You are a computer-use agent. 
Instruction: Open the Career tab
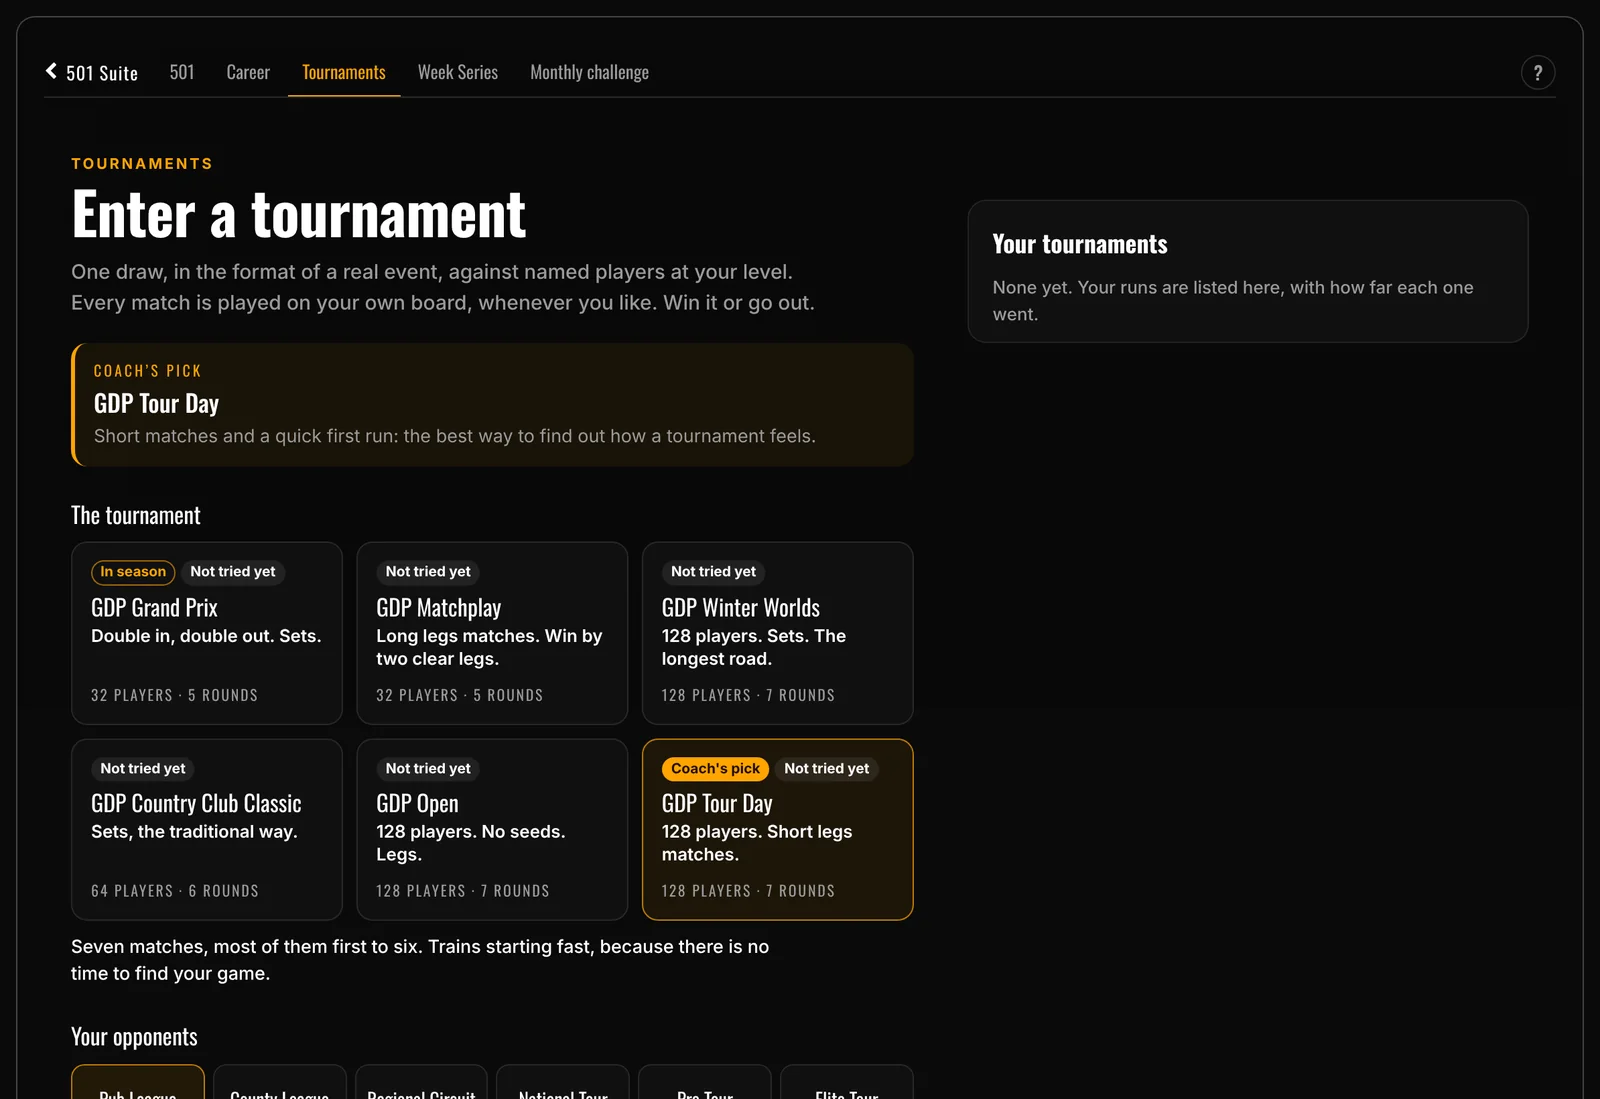(x=248, y=73)
